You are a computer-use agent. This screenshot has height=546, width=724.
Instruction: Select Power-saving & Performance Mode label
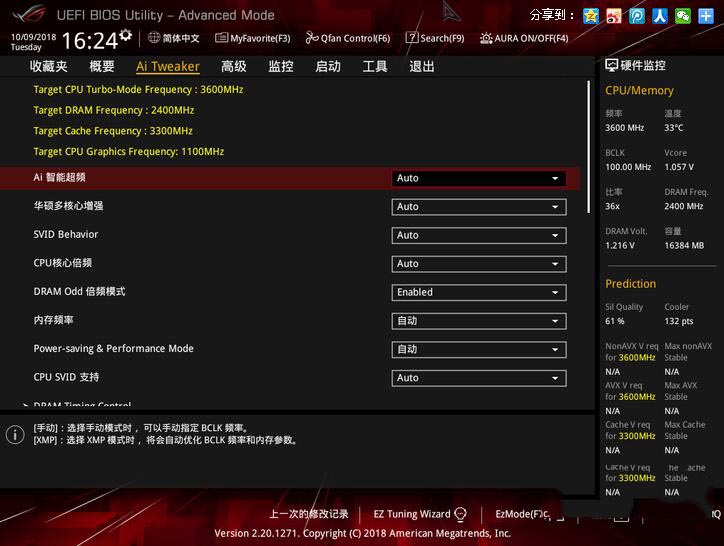click(113, 349)
